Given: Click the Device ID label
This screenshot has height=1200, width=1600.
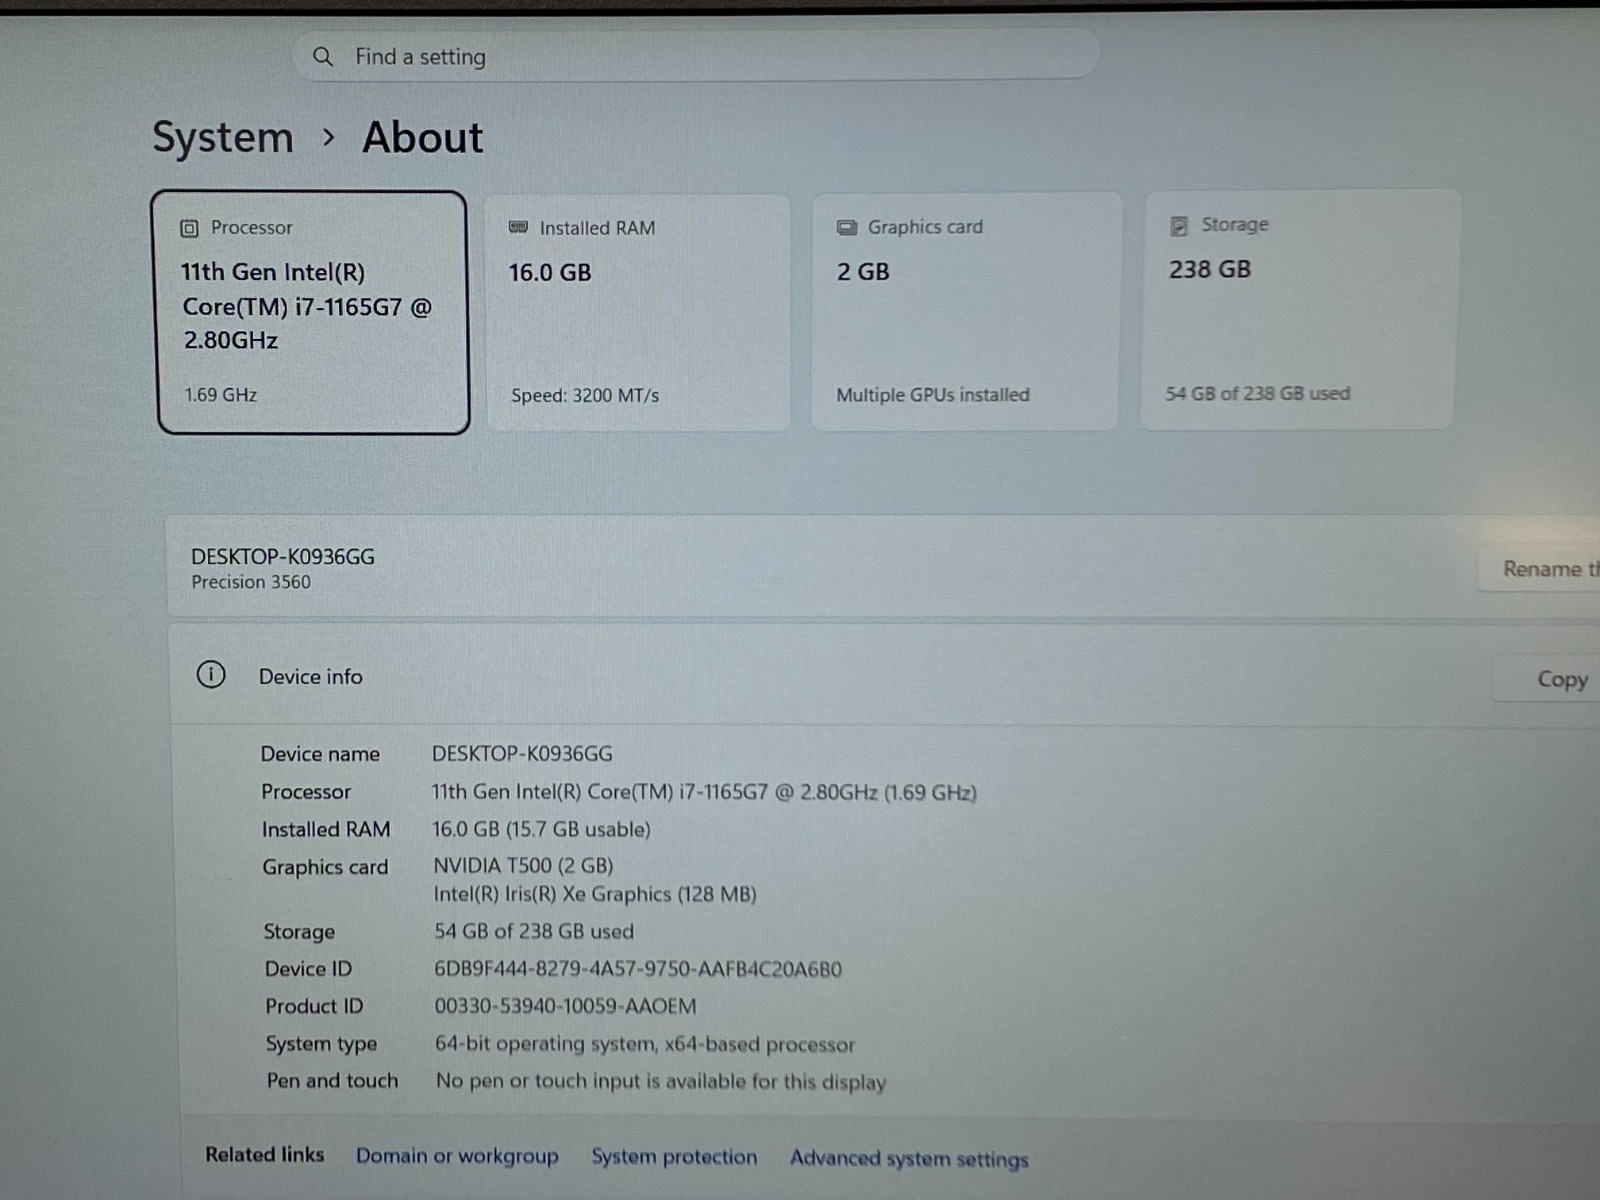Looking at the screenshot, I should click(308, 968).
